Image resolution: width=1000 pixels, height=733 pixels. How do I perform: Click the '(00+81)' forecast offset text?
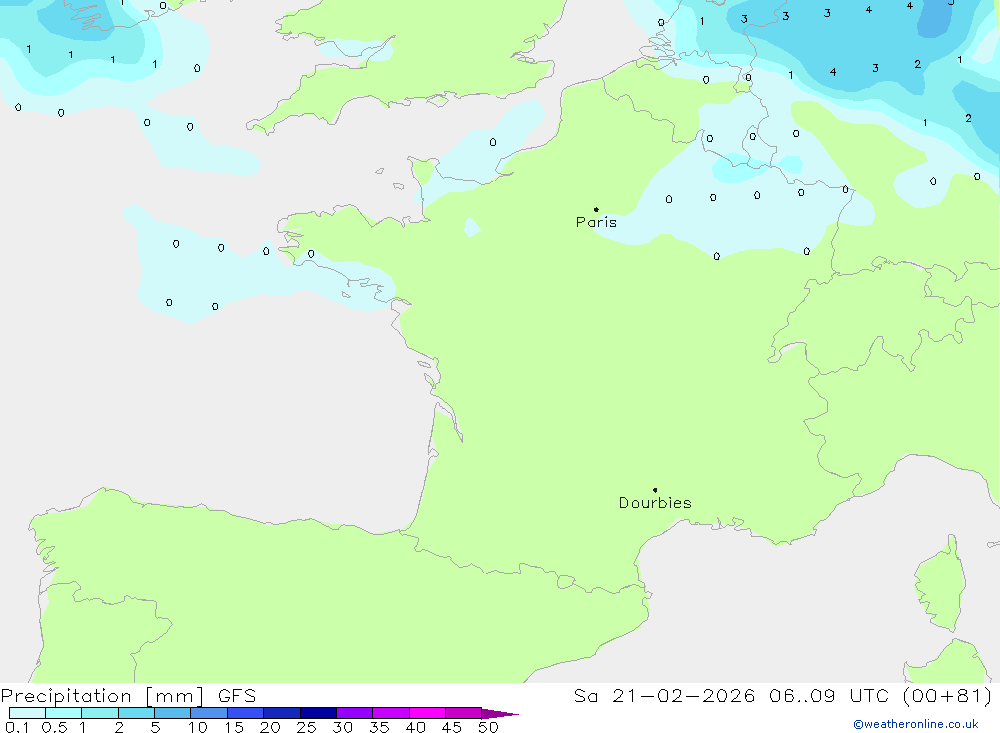point(948,695)
